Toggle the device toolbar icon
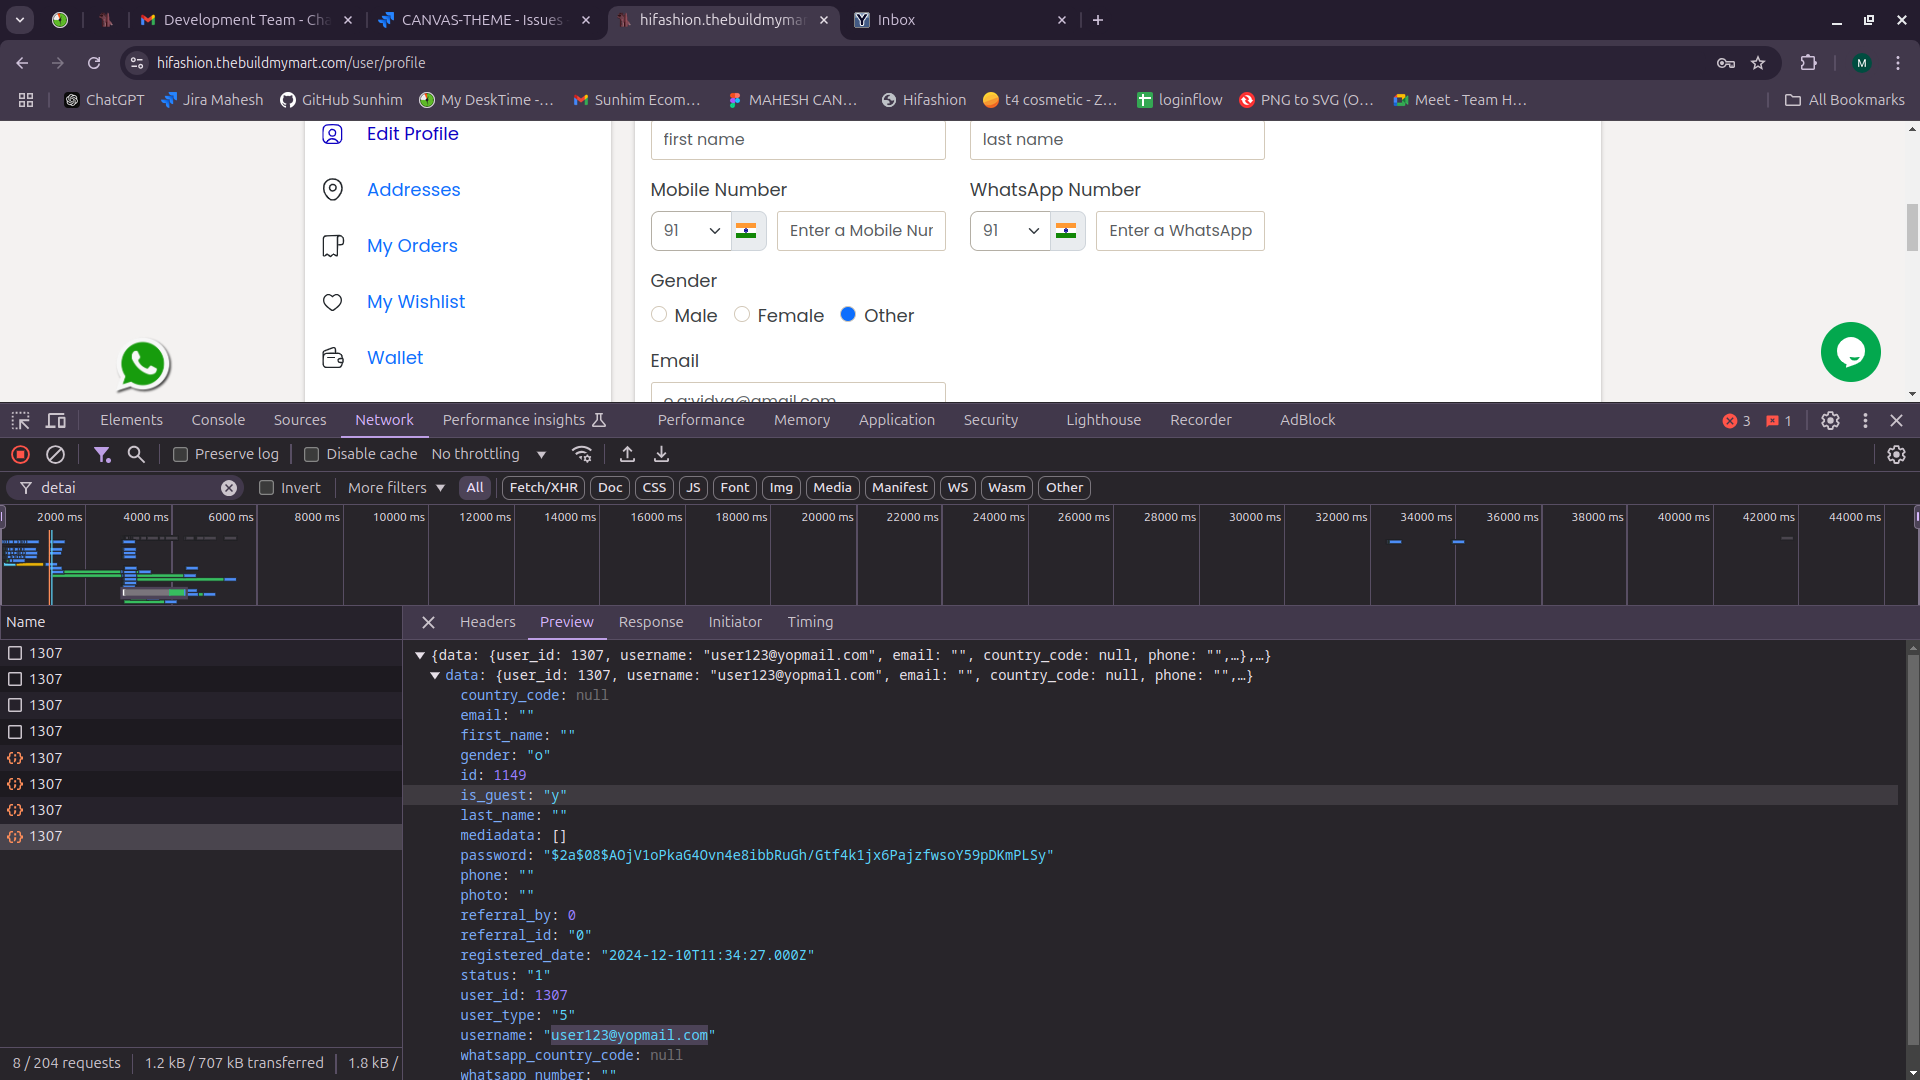 (56, 420)
